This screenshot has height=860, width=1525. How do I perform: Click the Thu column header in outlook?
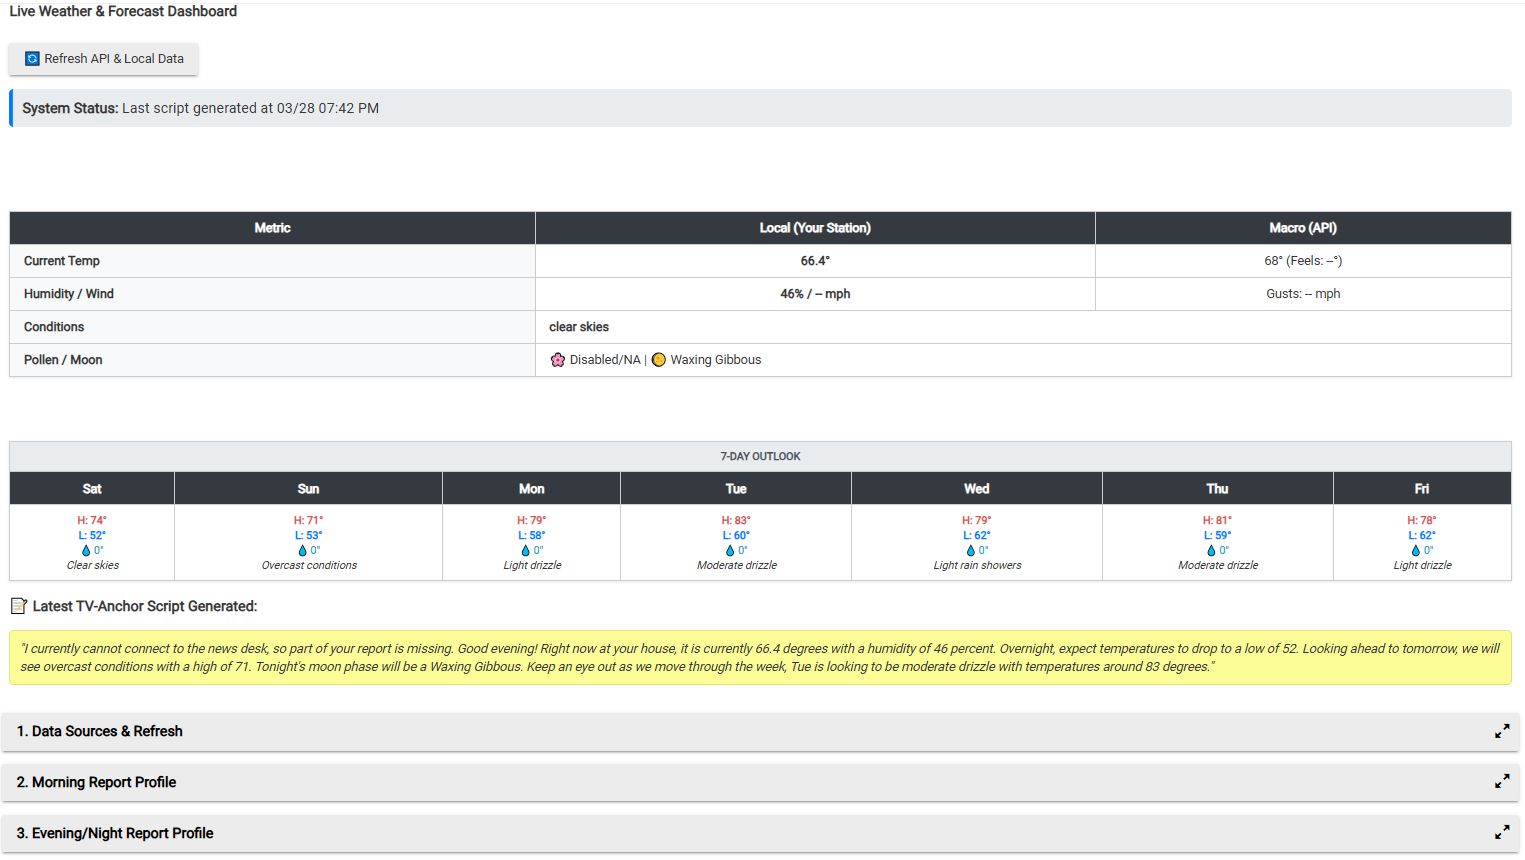[1217, 489]
